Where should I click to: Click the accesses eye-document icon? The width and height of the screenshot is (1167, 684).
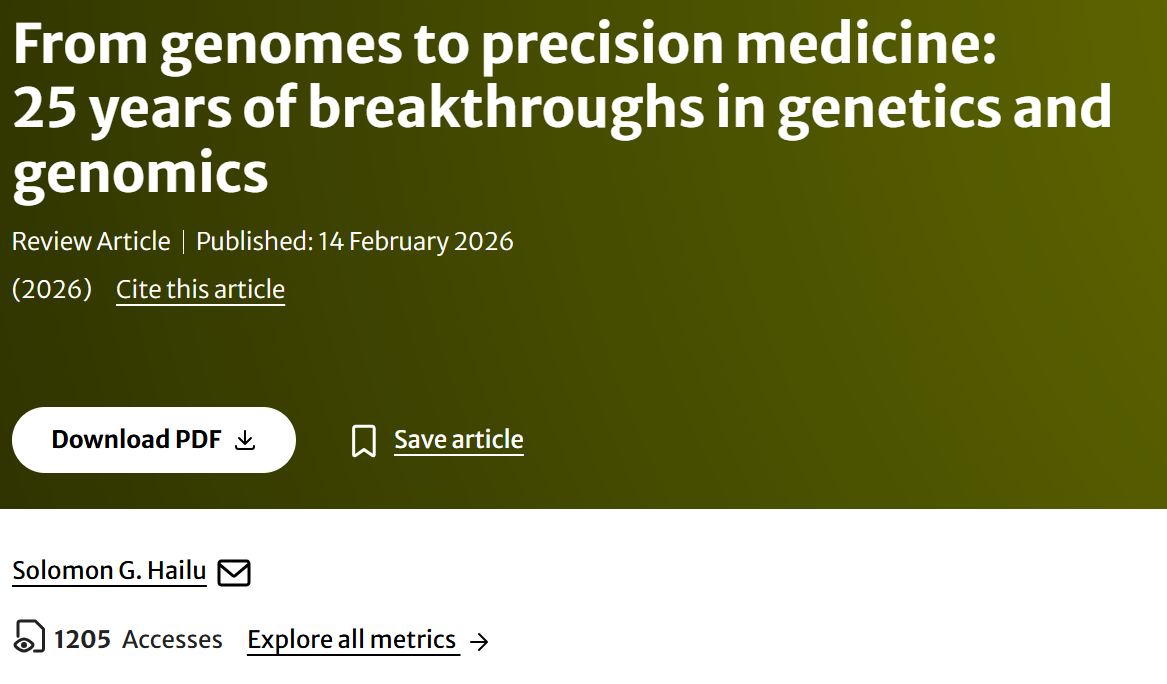(30, 637)
